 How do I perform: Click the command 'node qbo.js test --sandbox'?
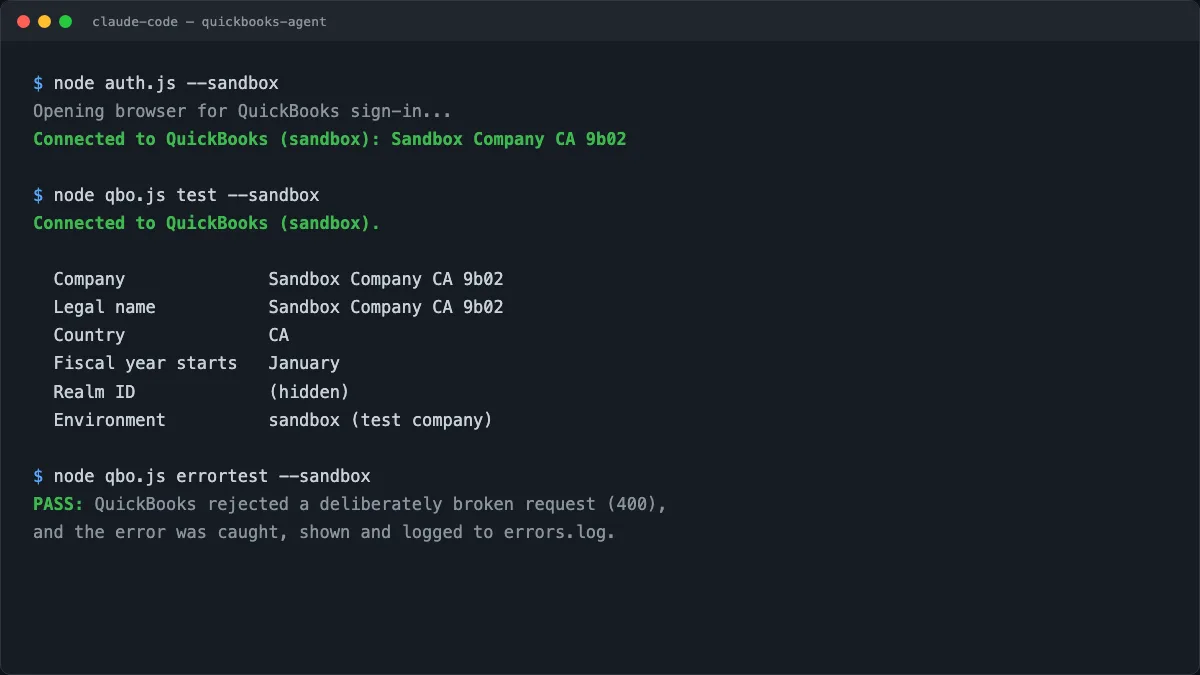pyautogui.click(x=186, y=195)
